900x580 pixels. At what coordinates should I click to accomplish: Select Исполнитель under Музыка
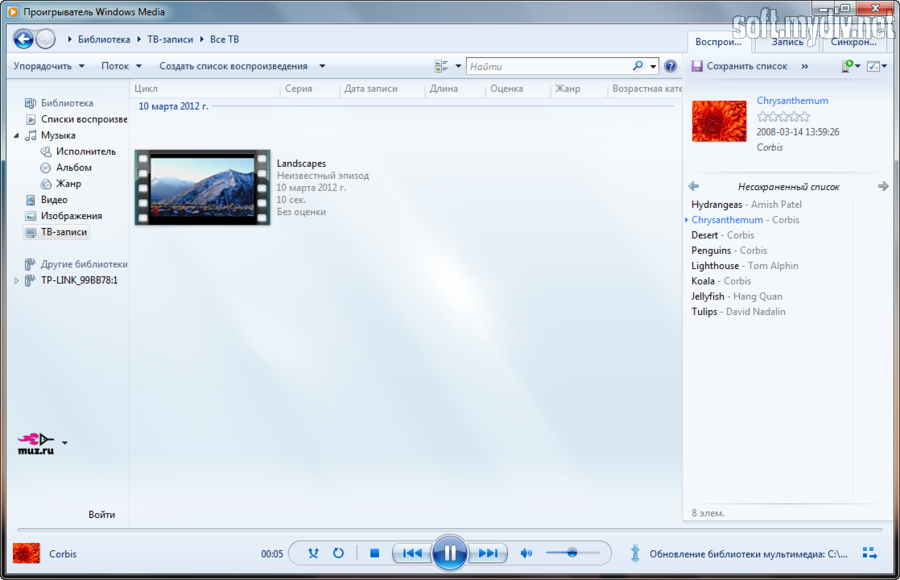pos(86,151)
